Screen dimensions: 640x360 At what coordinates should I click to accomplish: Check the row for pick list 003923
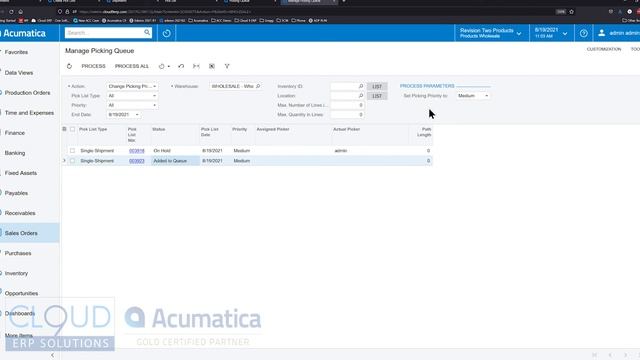click(73, 161)
